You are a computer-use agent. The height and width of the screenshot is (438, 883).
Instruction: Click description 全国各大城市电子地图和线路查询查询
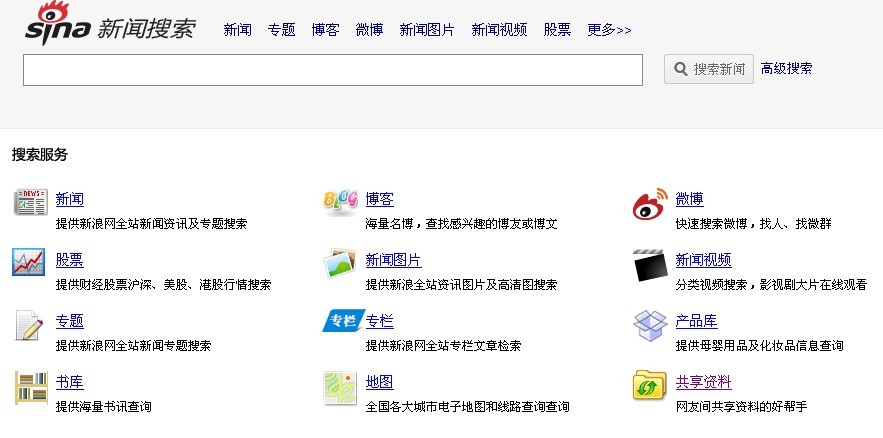(x=467, y=406)
